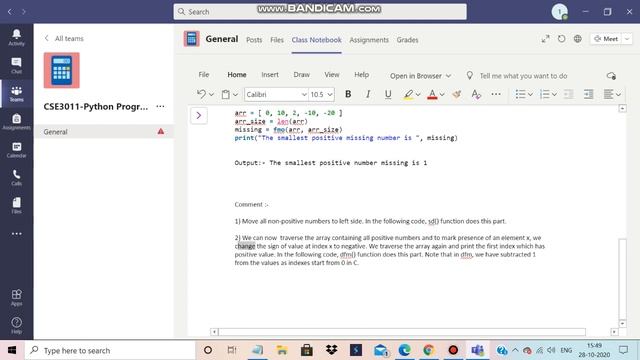Switch to Files tab in channel
Image resolution: width=640 pixels, height=360 pixels.
click(277, 40)
